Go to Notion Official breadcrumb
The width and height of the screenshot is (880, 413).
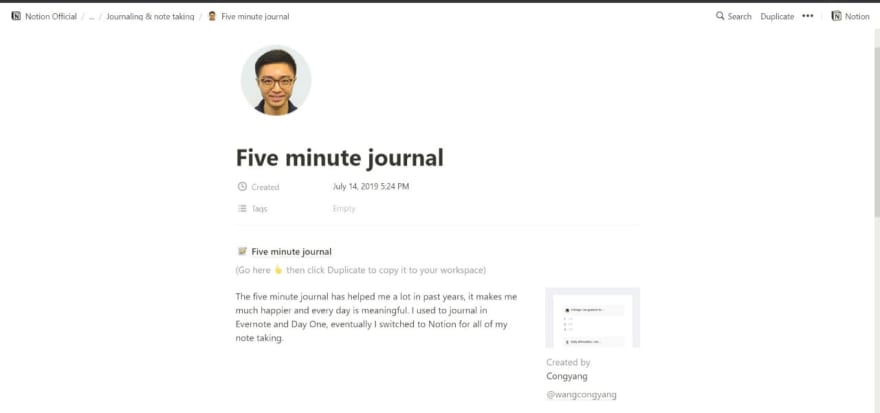pyautogui.click(x=51, y=17)
